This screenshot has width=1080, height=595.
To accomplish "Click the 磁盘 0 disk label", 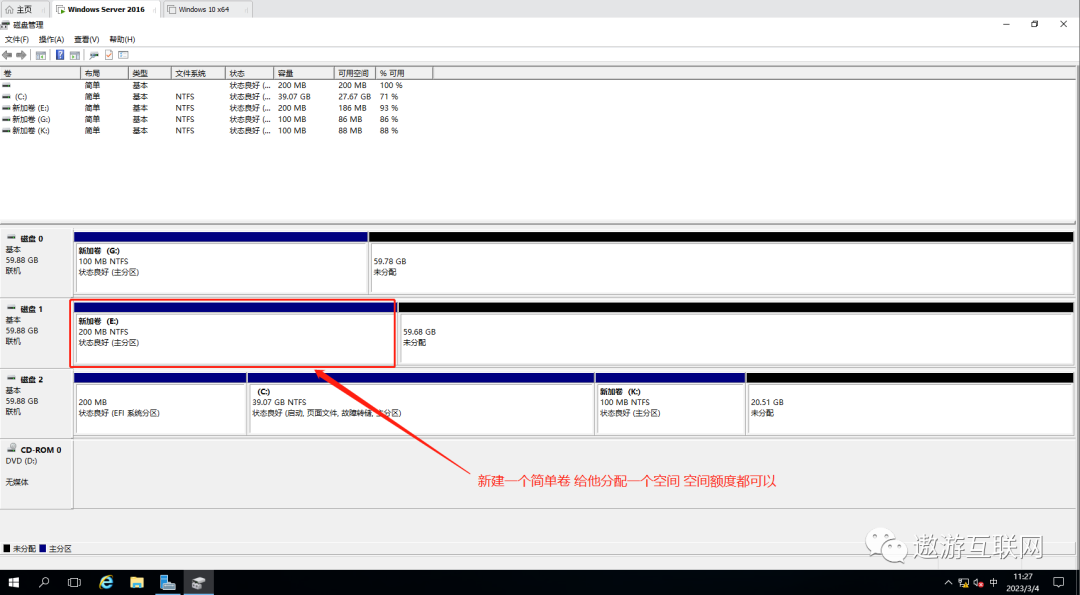I will [x=32, y=239].
